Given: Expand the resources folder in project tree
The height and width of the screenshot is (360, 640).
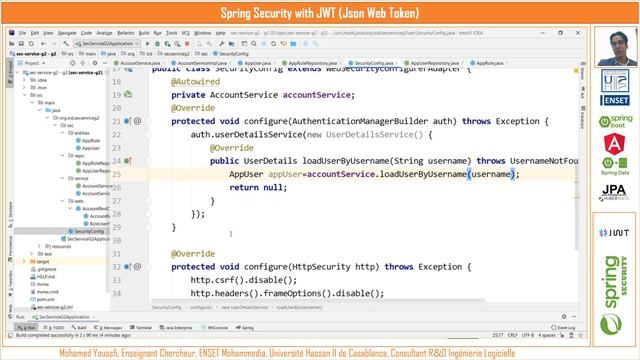Looking at the screenshot, I should click(x=39, y=246).
